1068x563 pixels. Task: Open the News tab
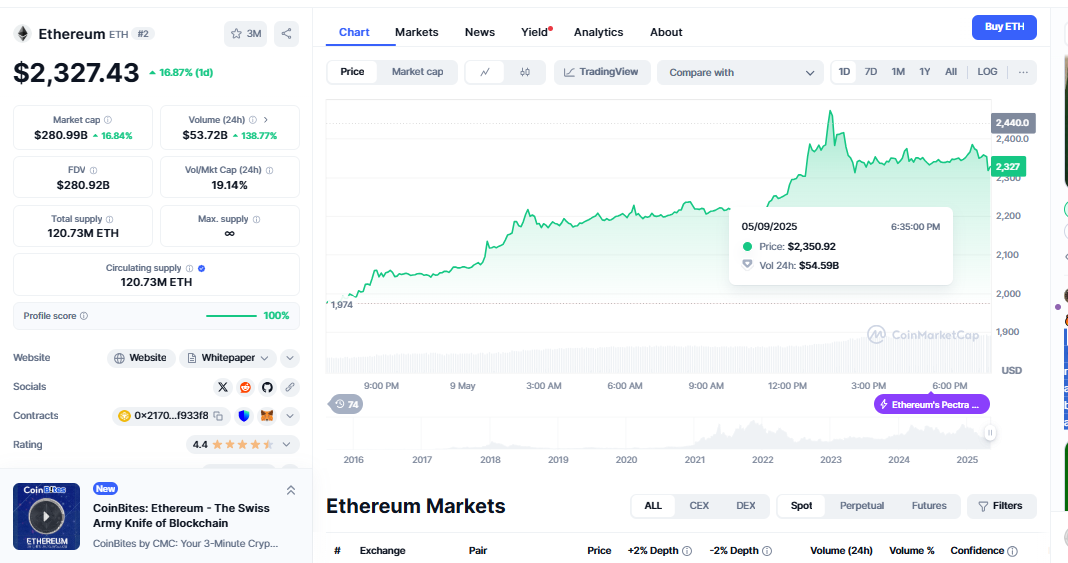(480, 33)
